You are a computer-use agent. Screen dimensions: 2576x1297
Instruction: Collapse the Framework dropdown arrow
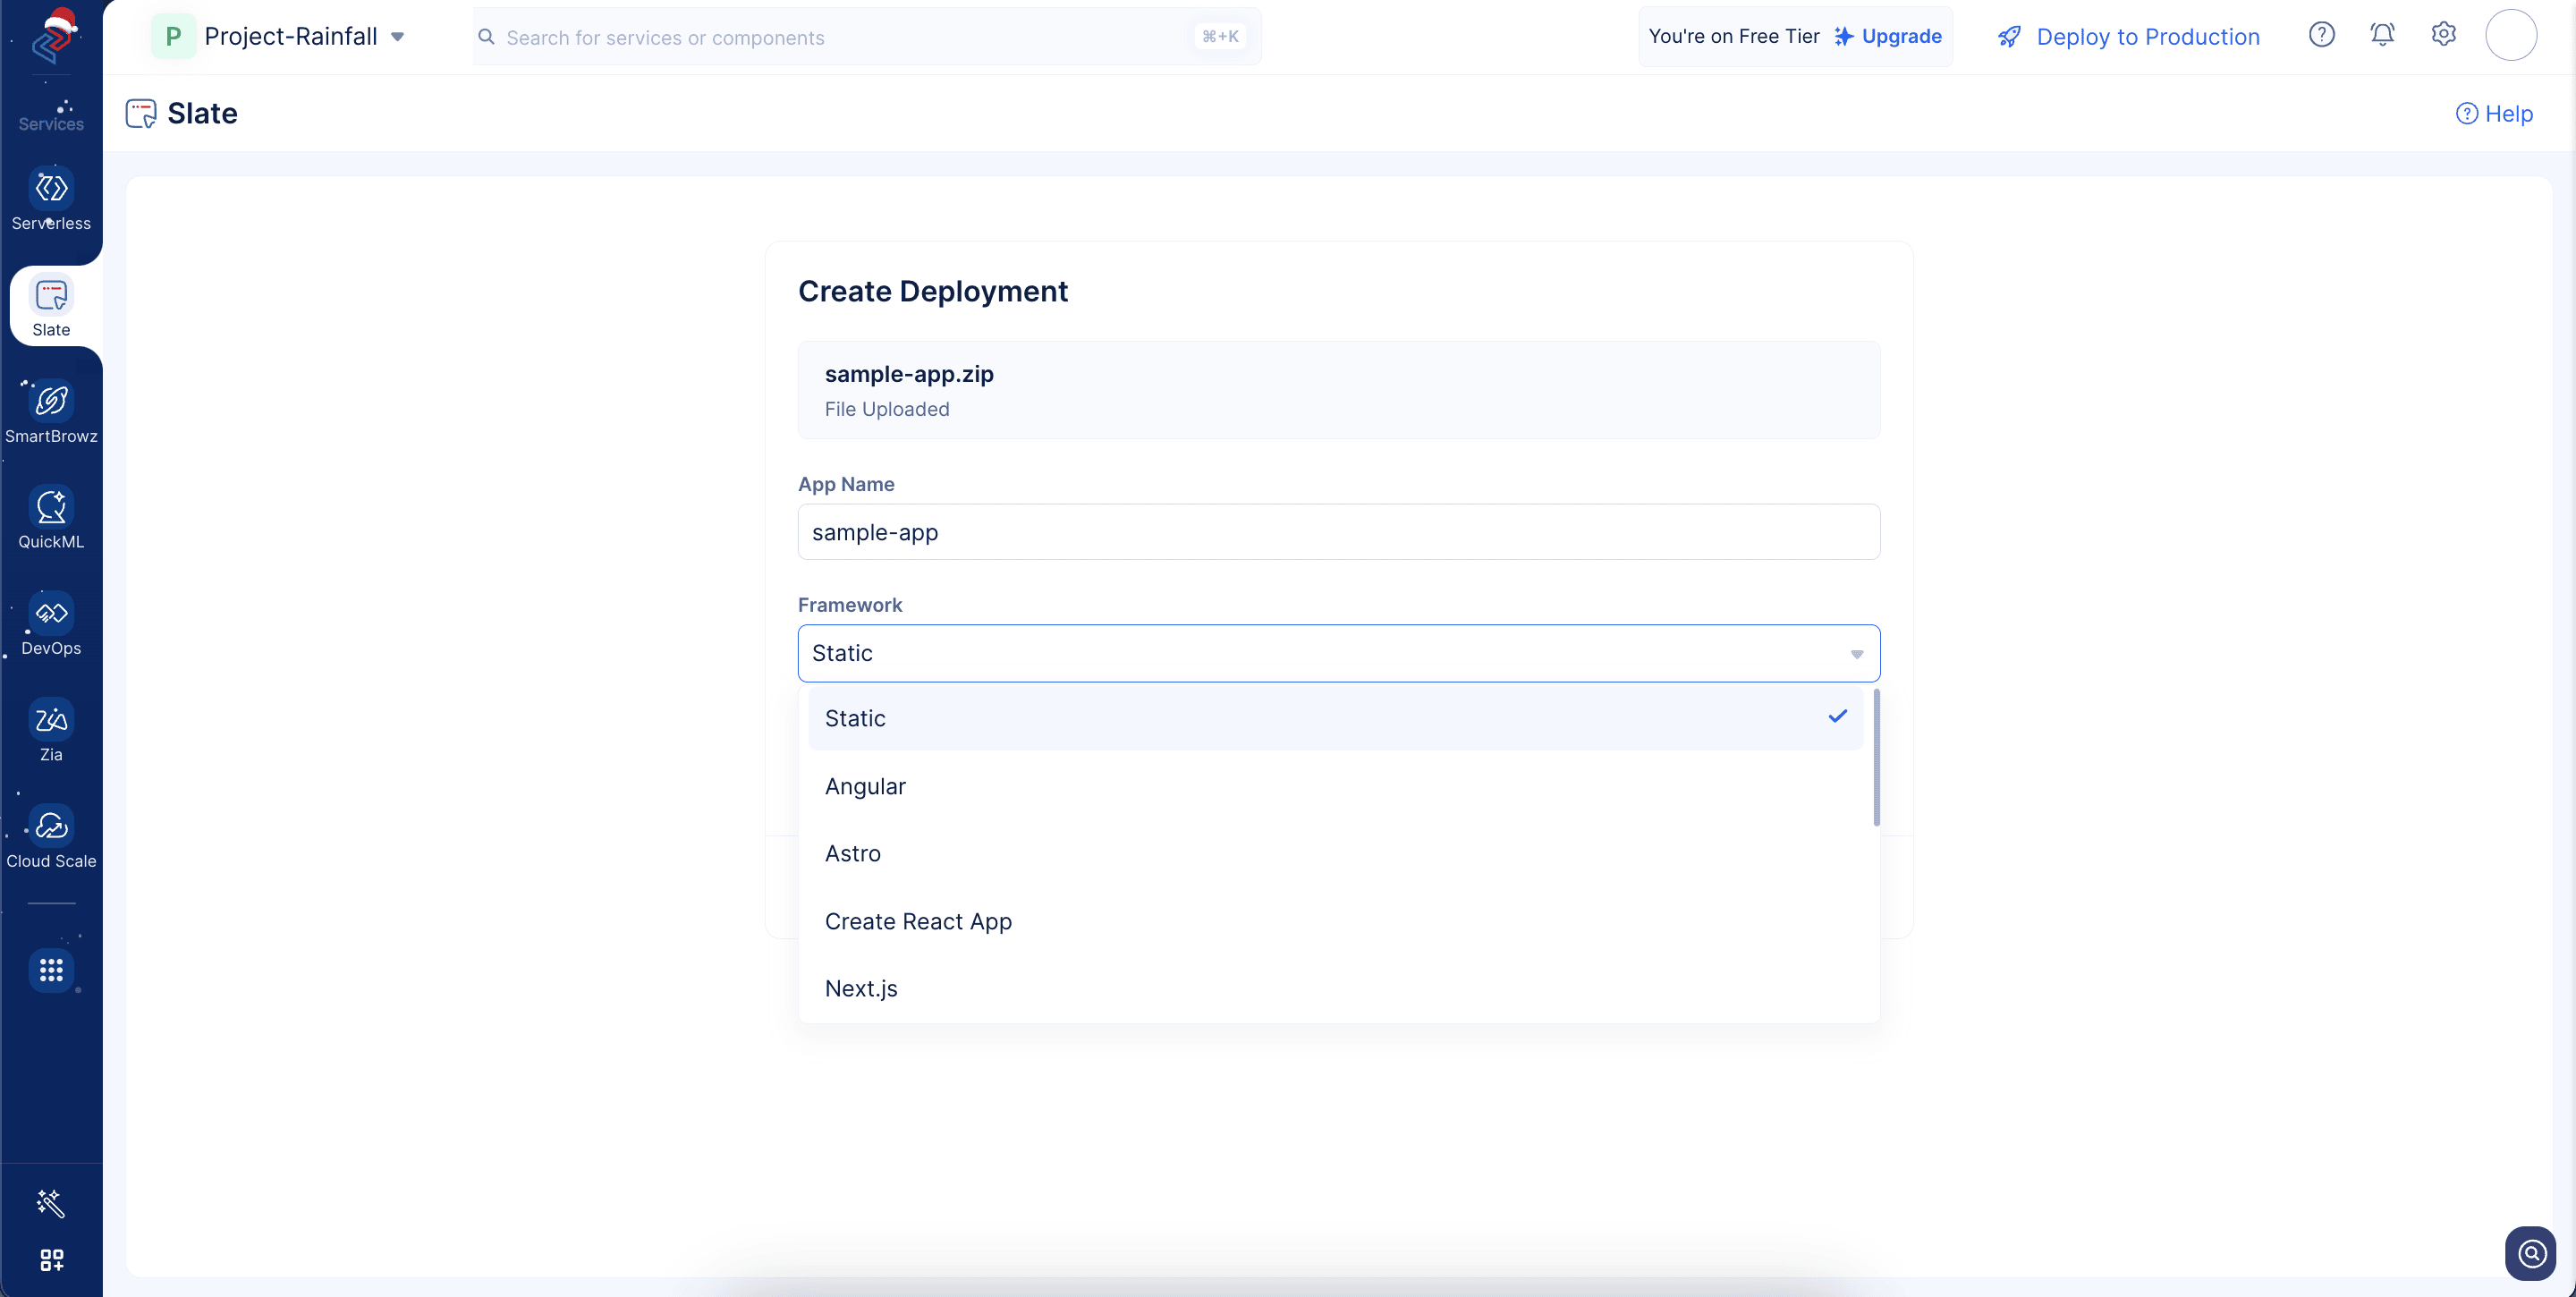point(1856,654)
